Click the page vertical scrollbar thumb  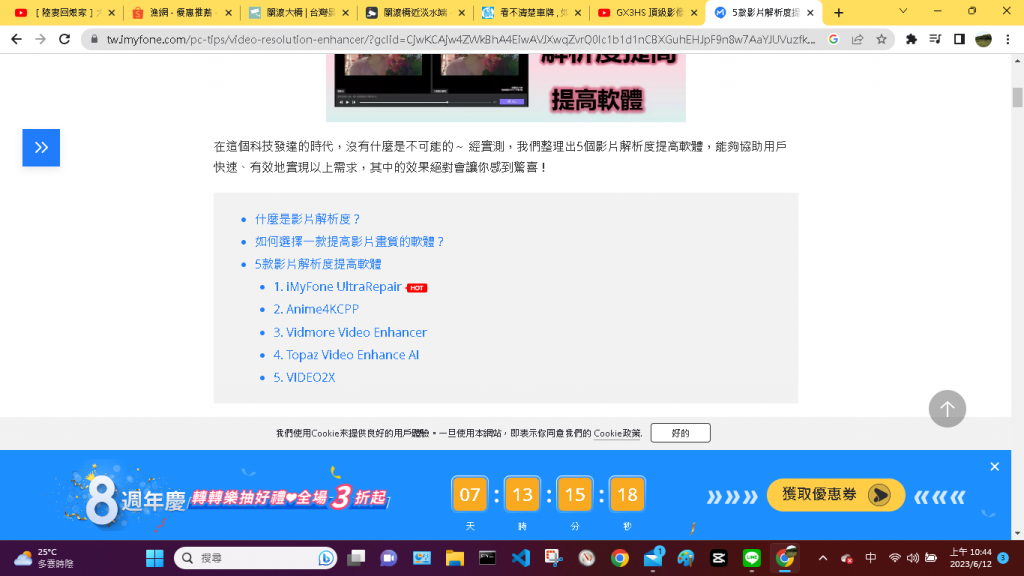[x=1017, y=97]
